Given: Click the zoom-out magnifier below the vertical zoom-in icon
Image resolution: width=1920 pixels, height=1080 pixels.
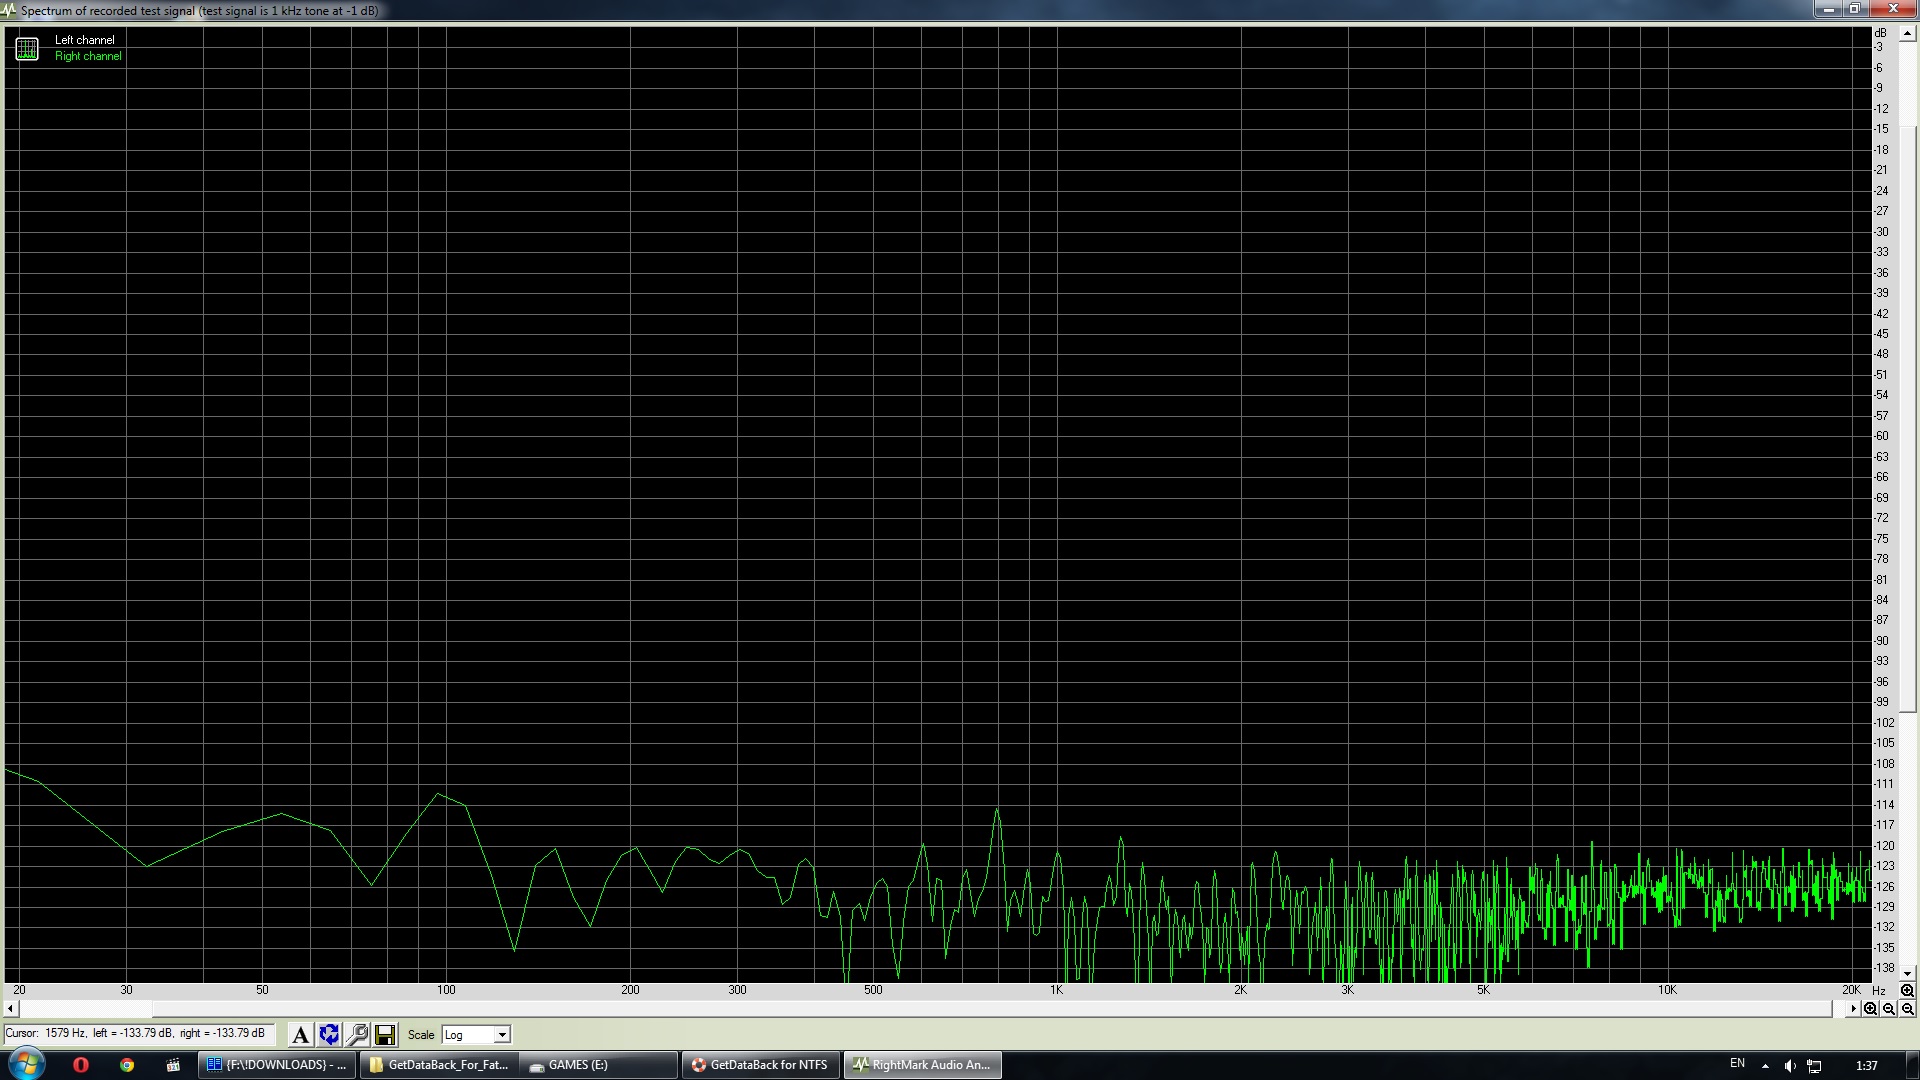Looking at the screenshot, I should click(x=1907, y=1009).
